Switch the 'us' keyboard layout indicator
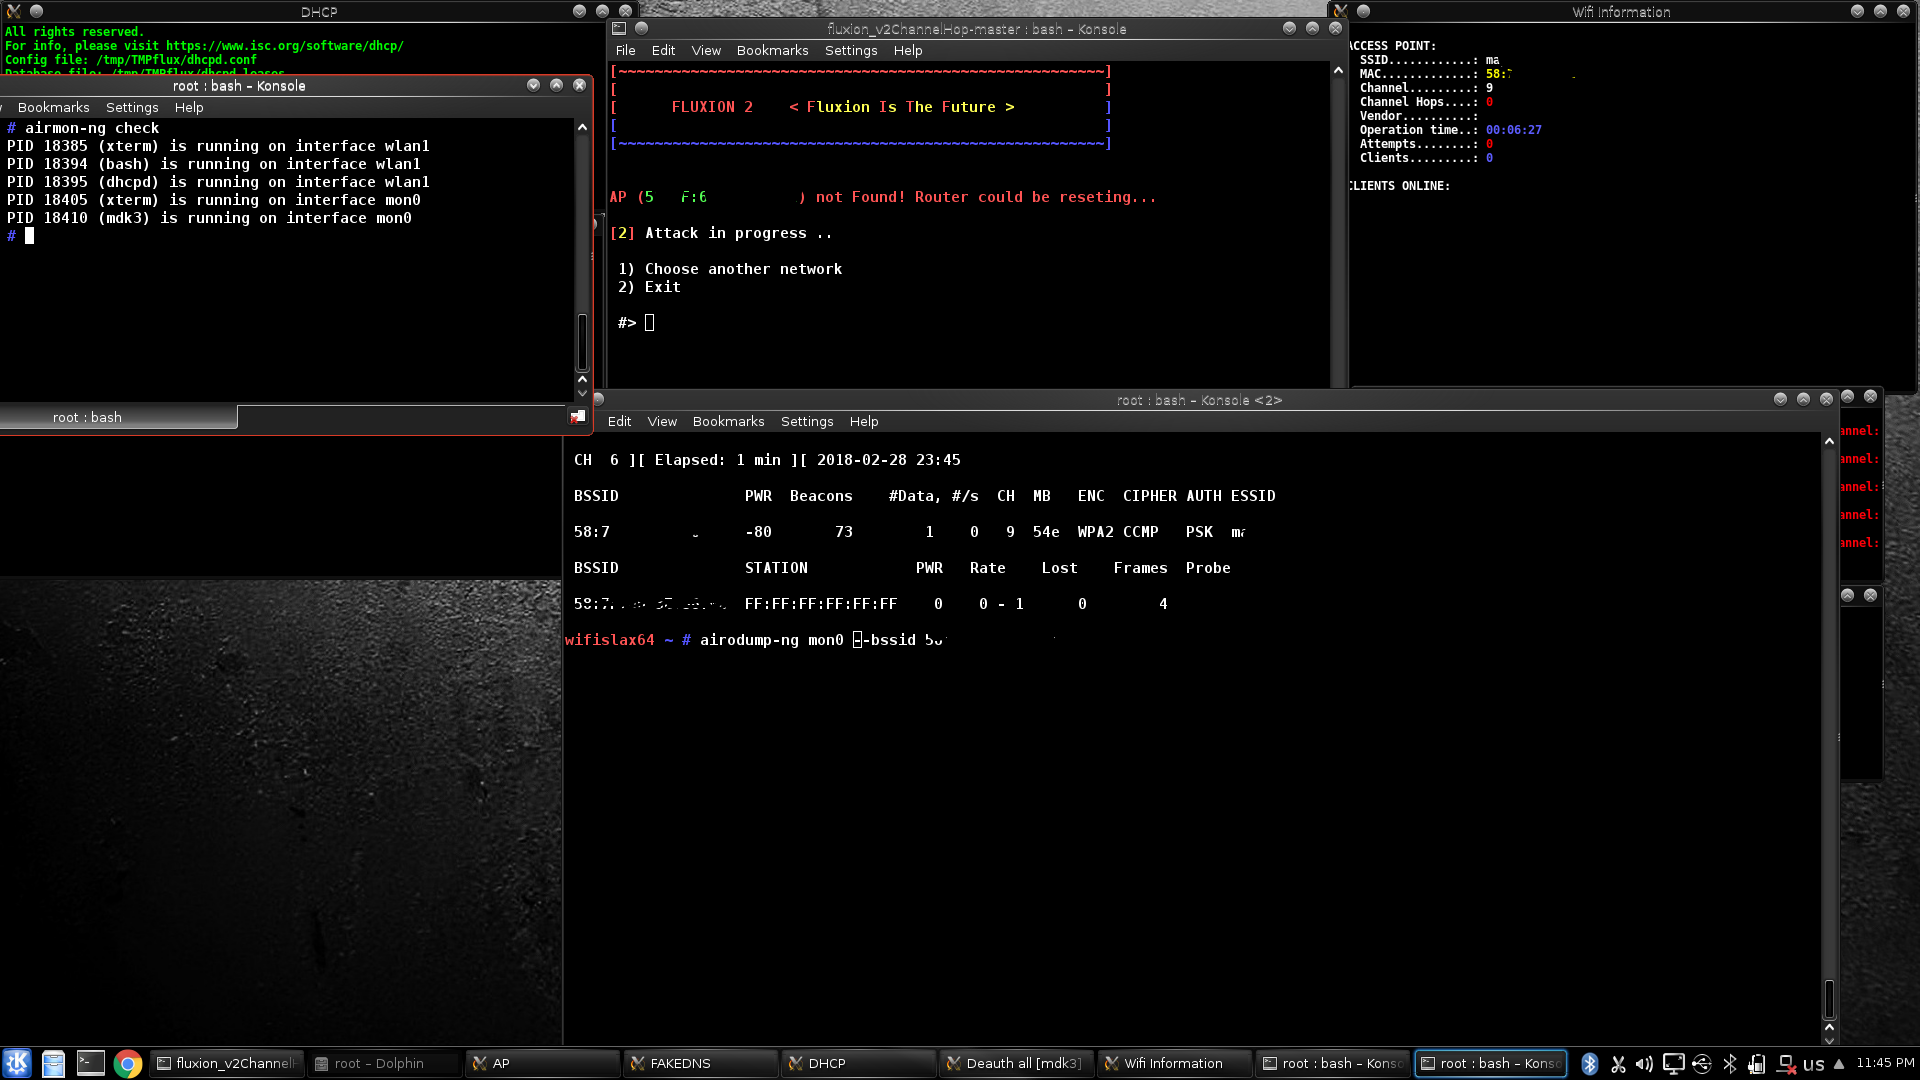 (x=1813, y=1065)
